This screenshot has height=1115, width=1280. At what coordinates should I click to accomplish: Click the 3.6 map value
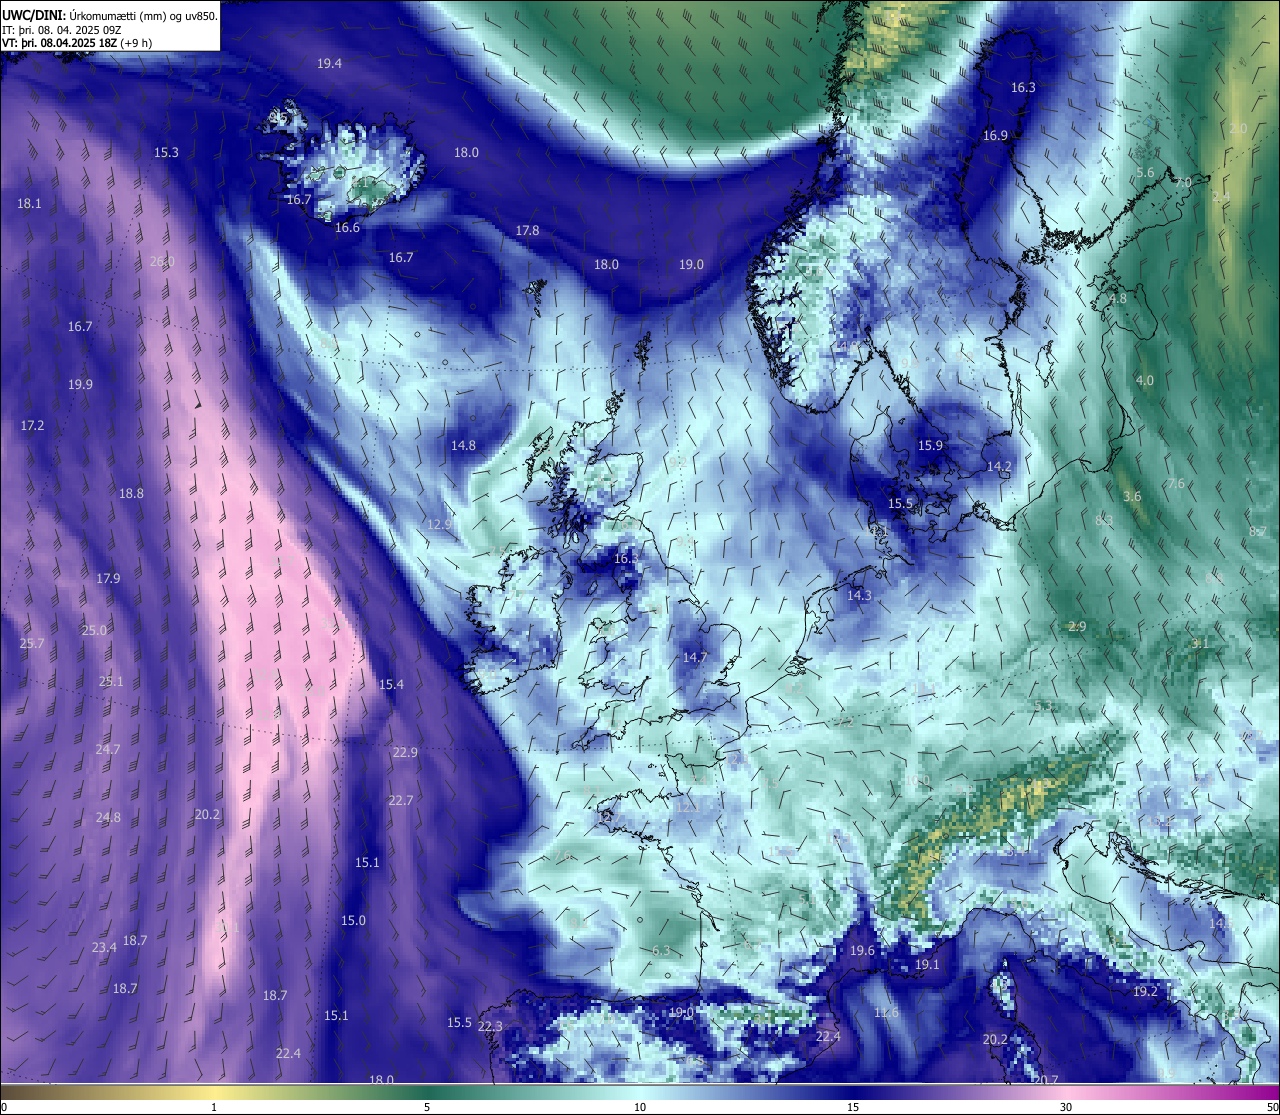(1132, 496)
